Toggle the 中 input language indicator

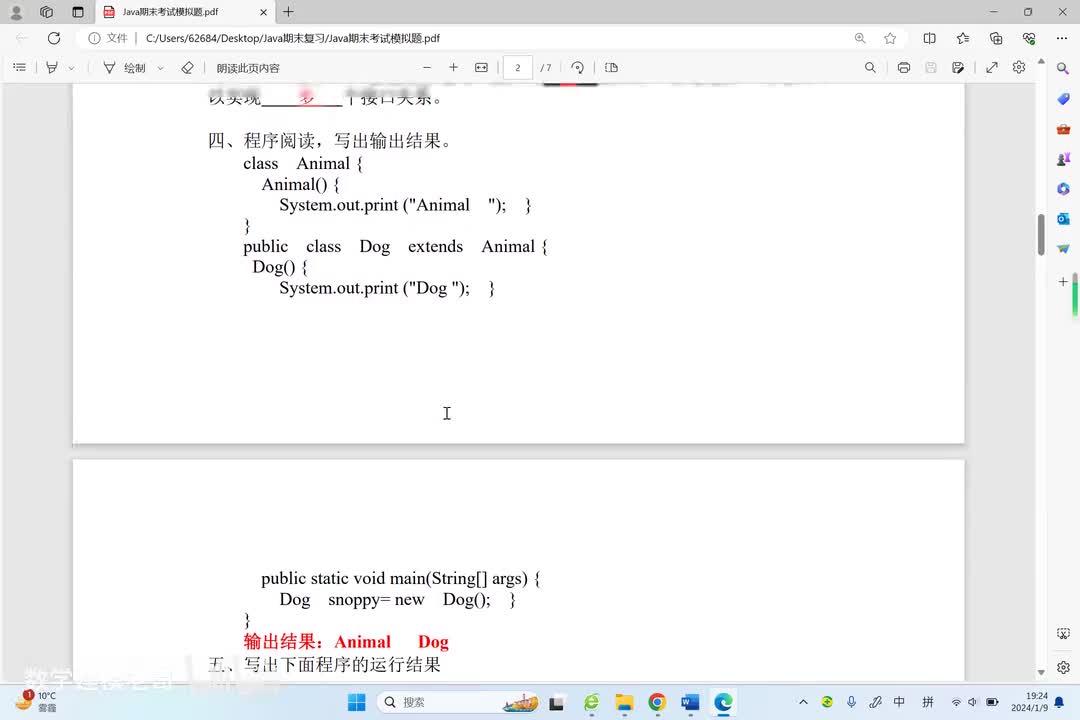pyautogui.click(x=899, y=702)
